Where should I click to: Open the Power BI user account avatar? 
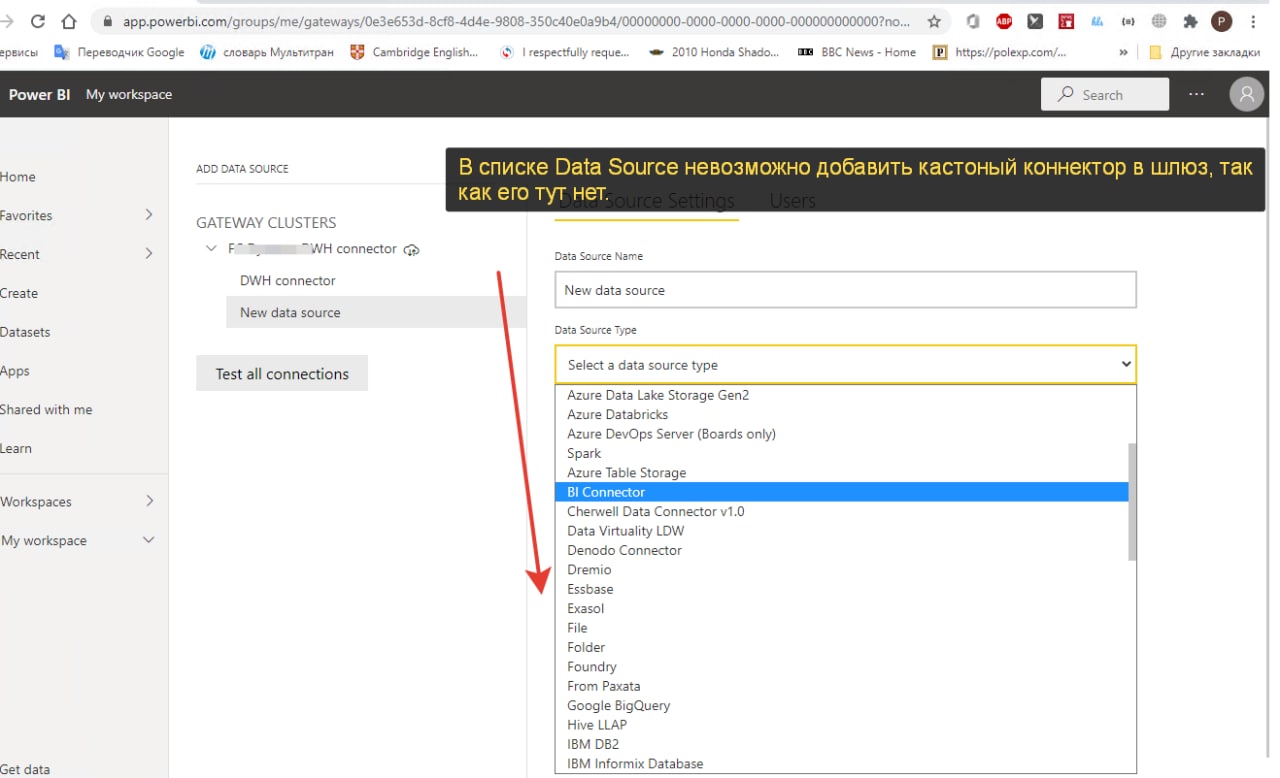coord(1246,94)
